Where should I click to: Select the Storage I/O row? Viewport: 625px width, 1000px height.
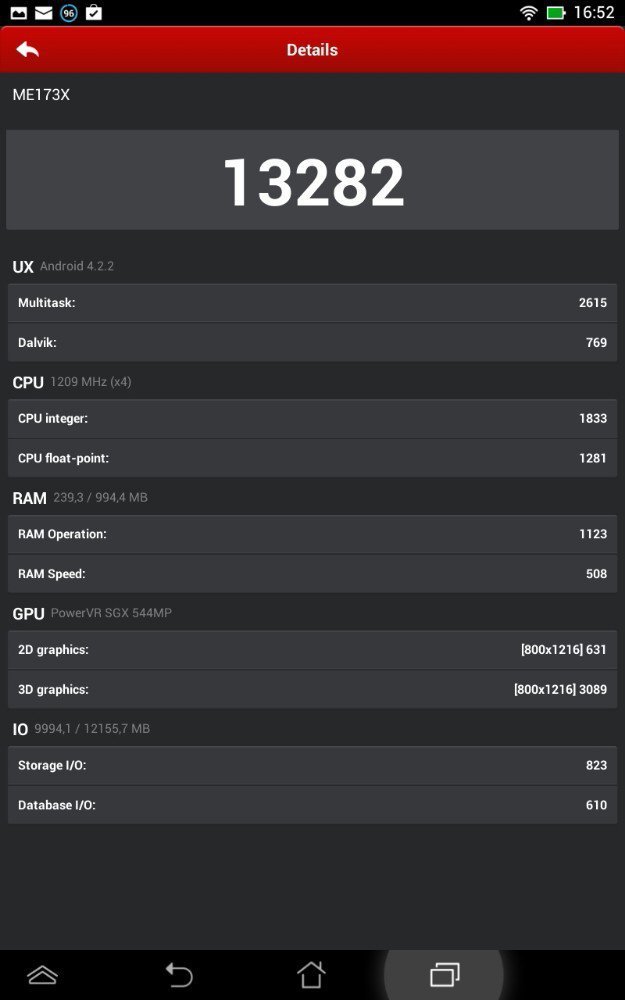312,765
